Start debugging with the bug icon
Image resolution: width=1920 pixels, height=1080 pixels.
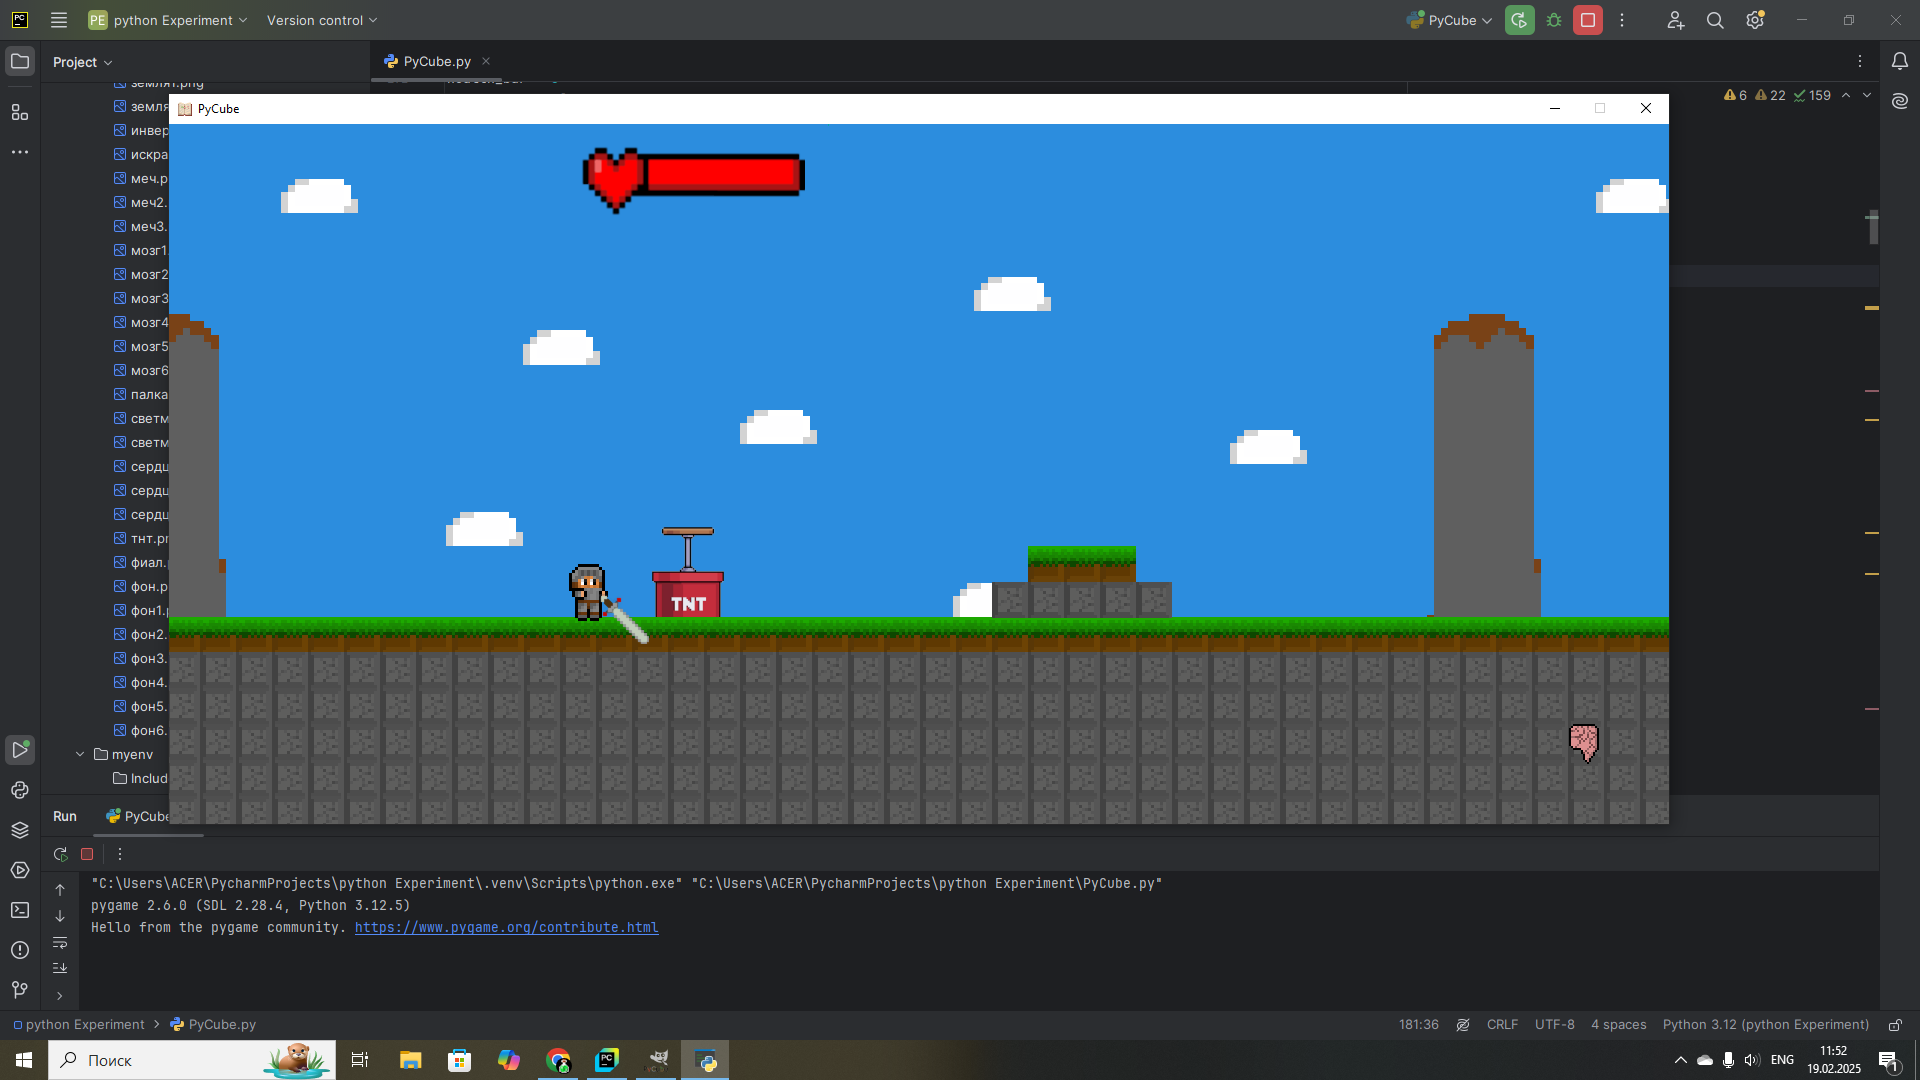click(x=1554, y=20)
